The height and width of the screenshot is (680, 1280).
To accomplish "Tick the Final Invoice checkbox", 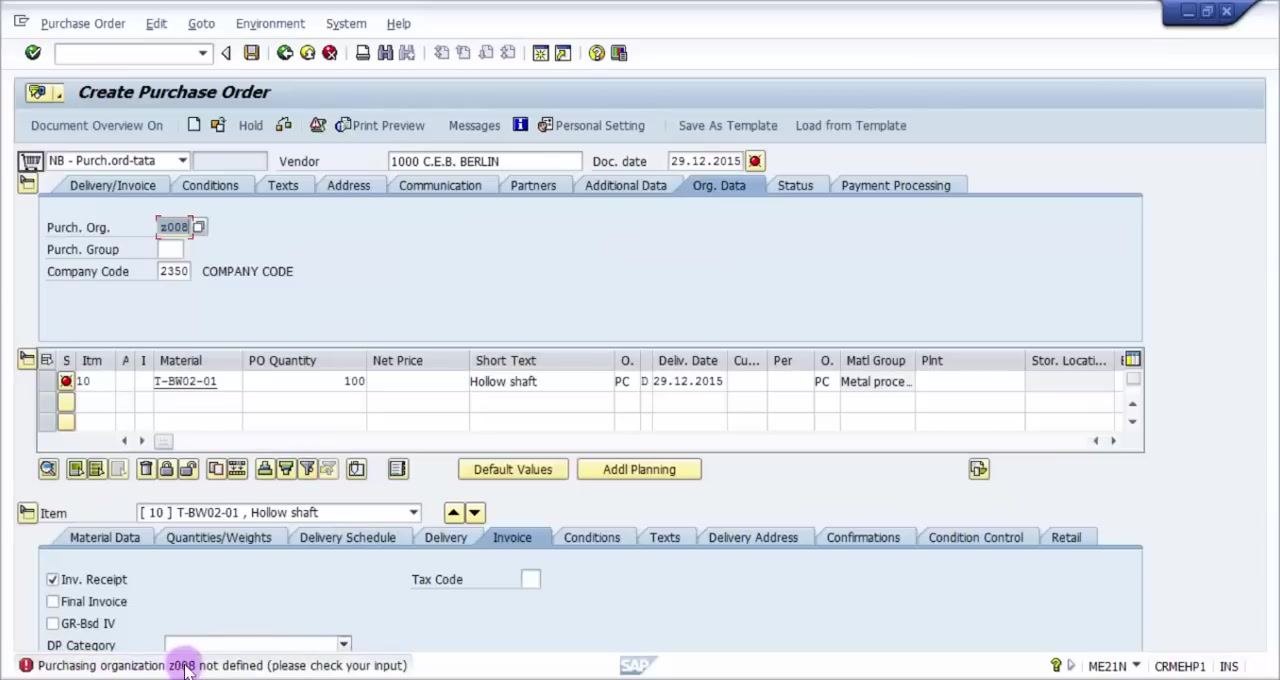I will coord(53,601).
